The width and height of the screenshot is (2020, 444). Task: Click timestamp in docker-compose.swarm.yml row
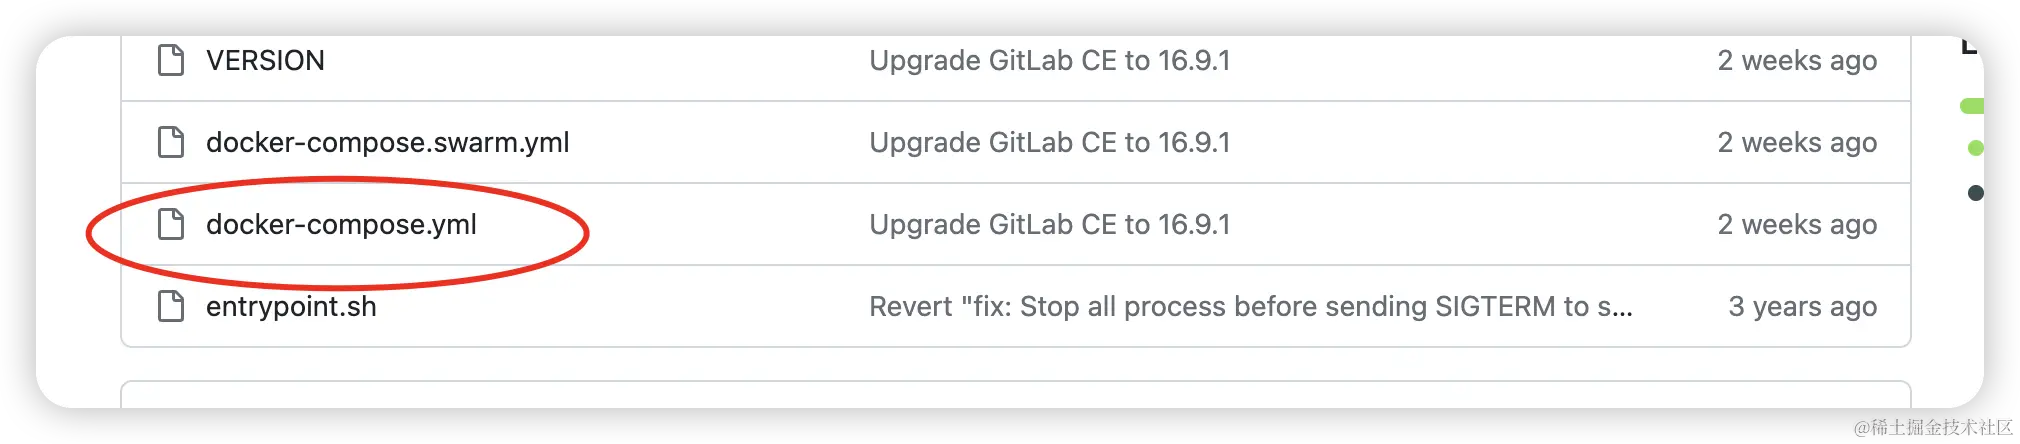1797,142
